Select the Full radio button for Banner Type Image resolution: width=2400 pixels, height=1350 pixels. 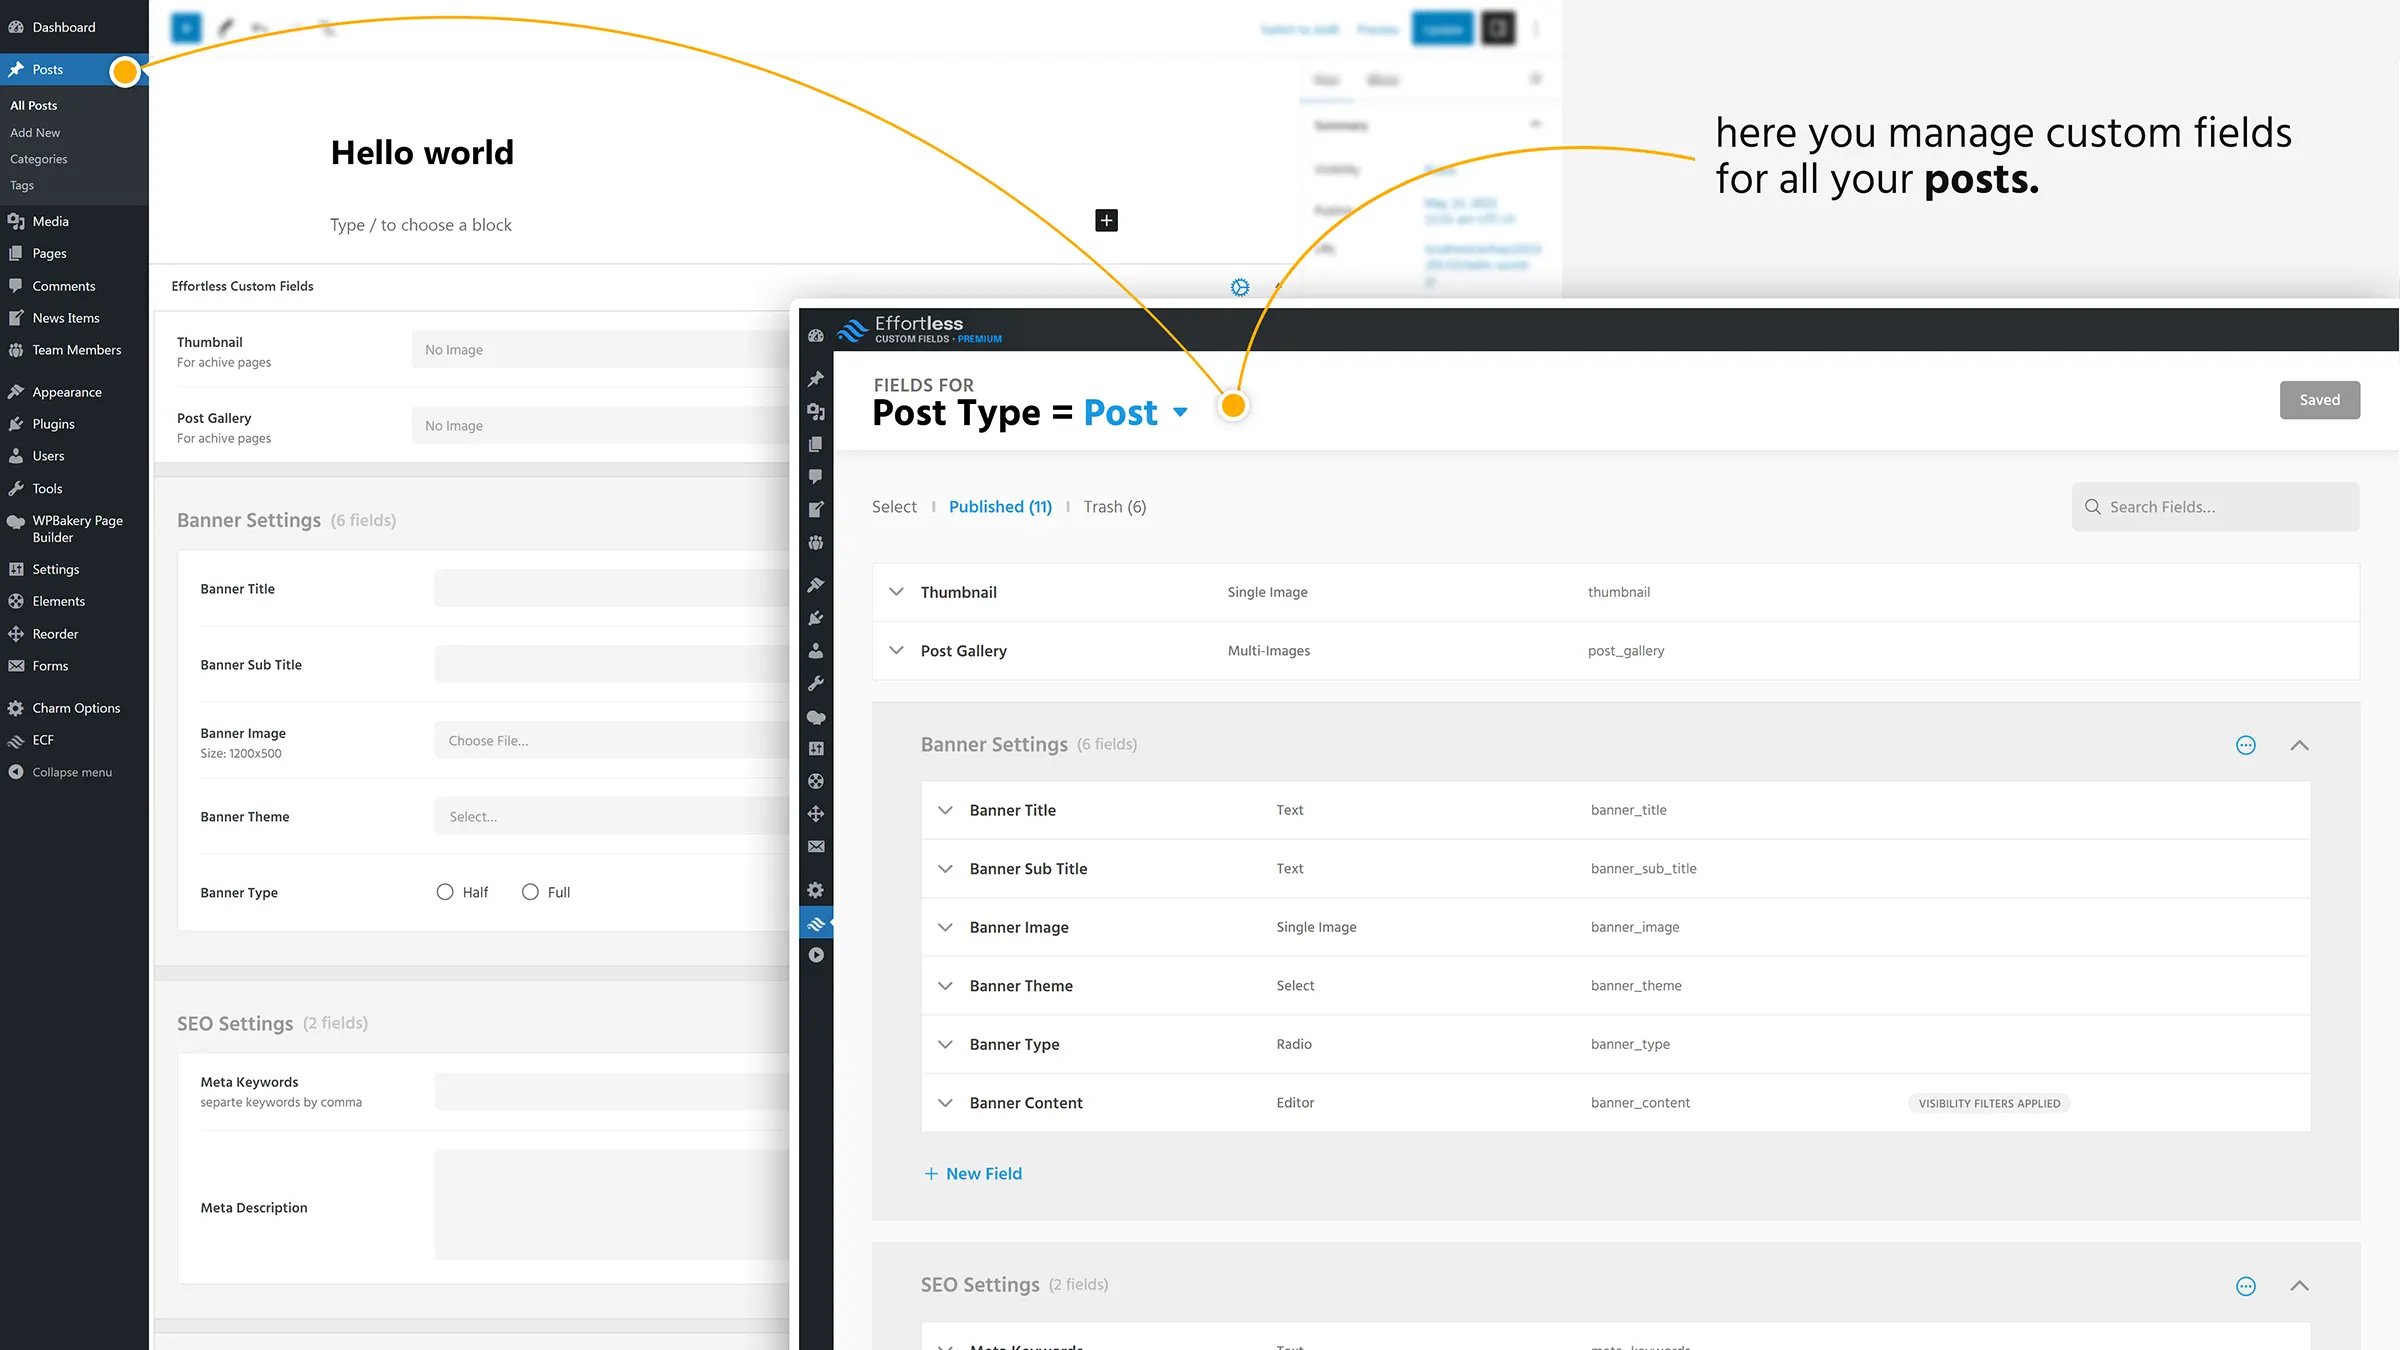[531, 891]
